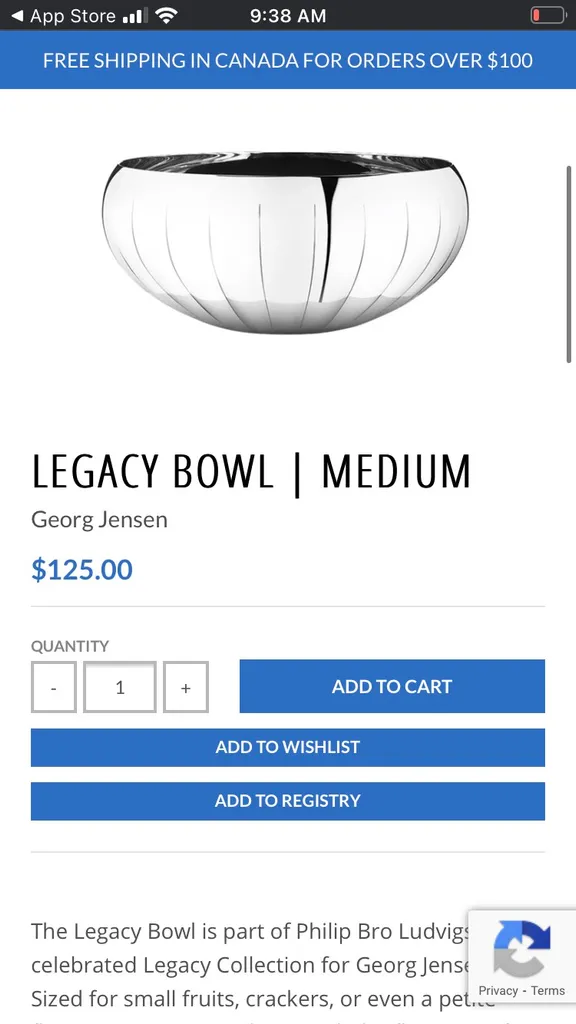Add the bowl to cart
Screen dimensions: 576x1024
(392, 687)
